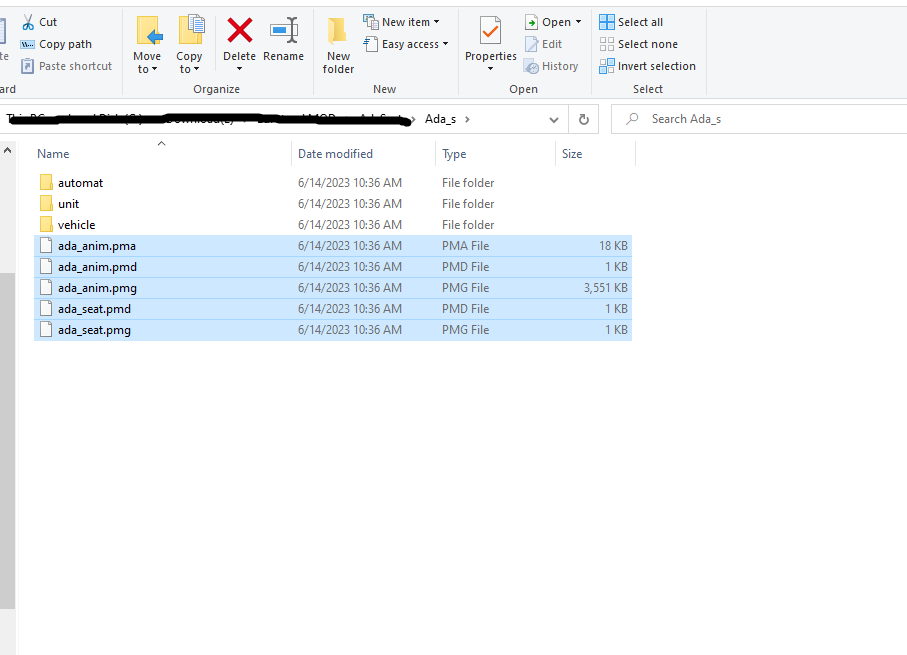Click the navigation pane scrollbar
Screen dimensions: 907x655
8,440
